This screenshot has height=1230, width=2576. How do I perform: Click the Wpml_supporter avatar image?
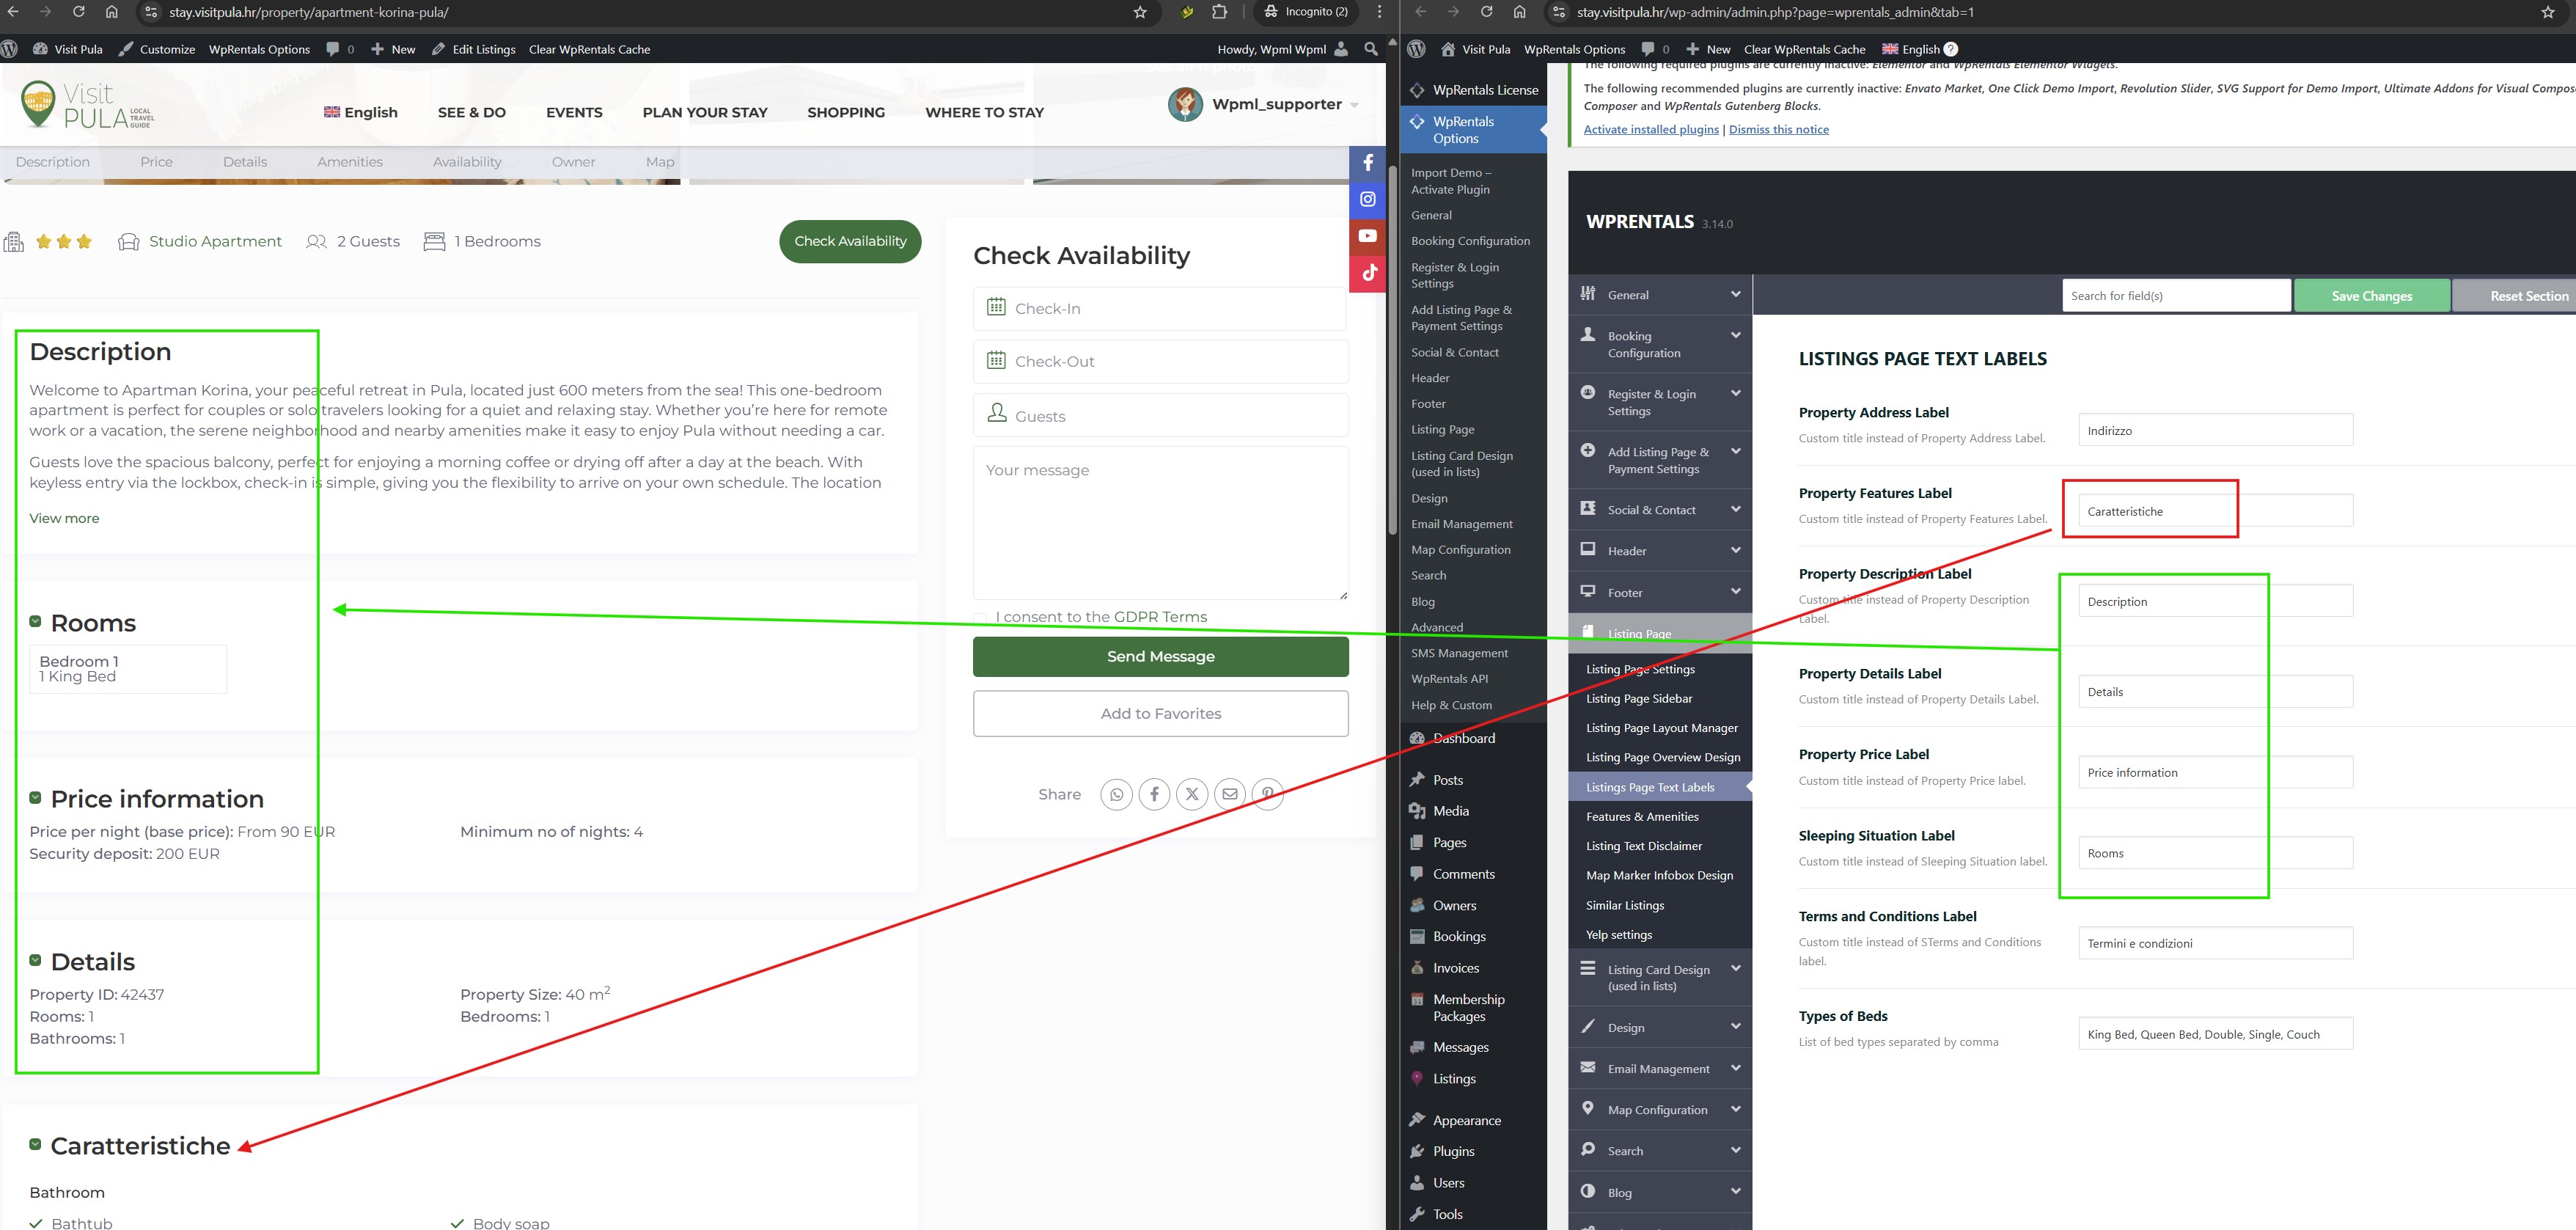[1185, 104]
